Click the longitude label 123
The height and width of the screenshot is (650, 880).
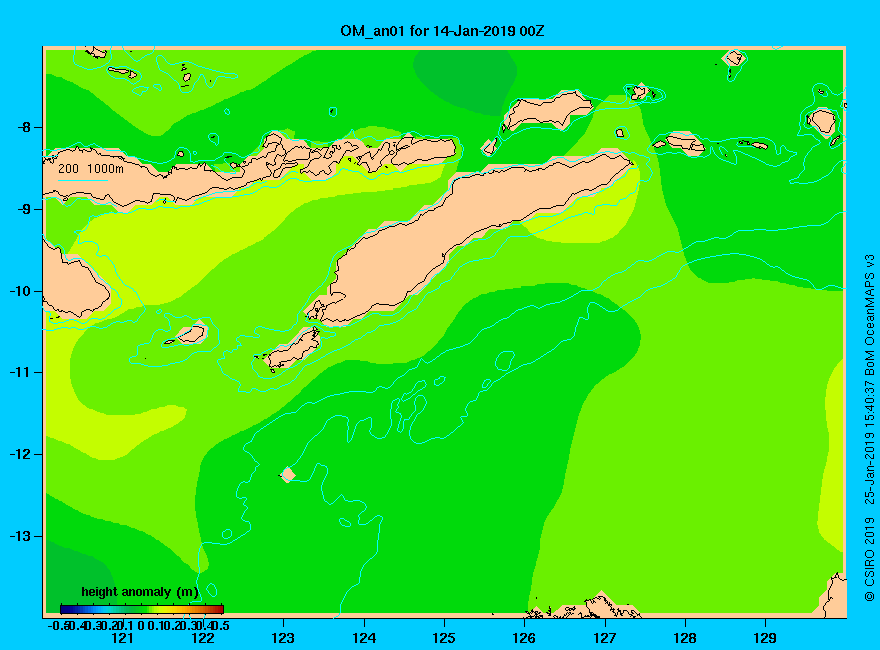coord(283,638)
